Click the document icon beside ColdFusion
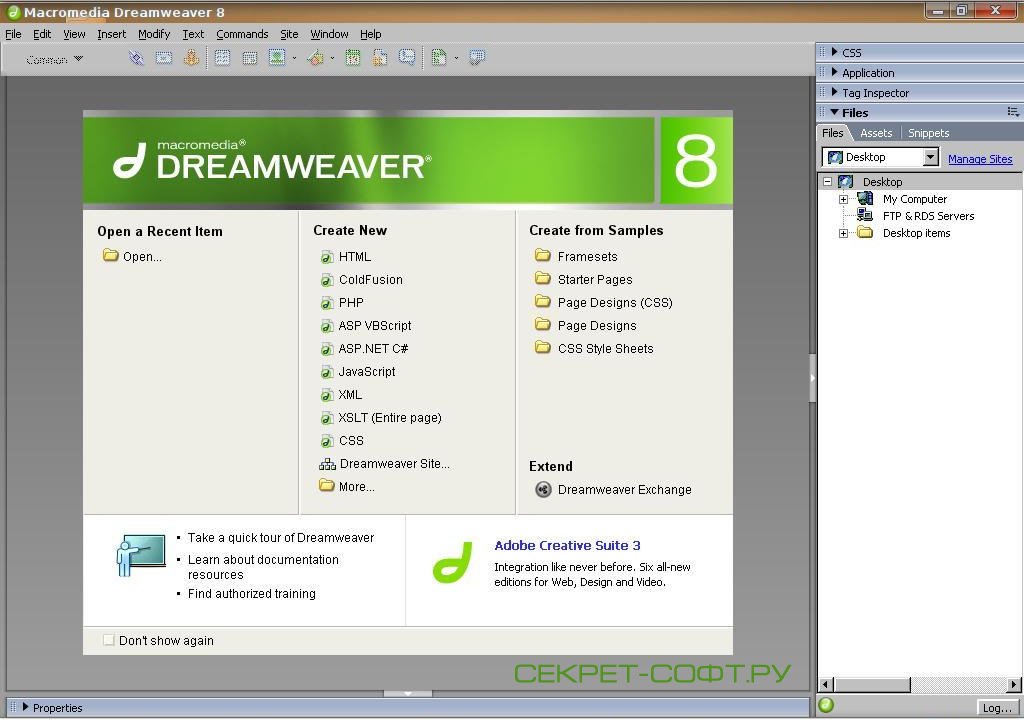1024x720 pixels. pos(327,280)
